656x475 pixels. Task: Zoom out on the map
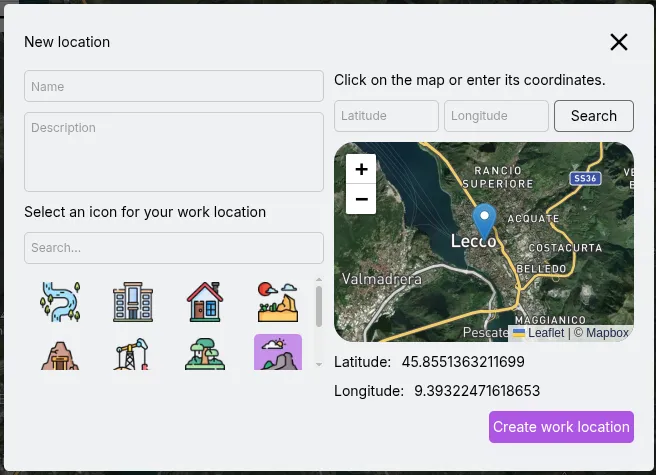(x=361, y=199)
